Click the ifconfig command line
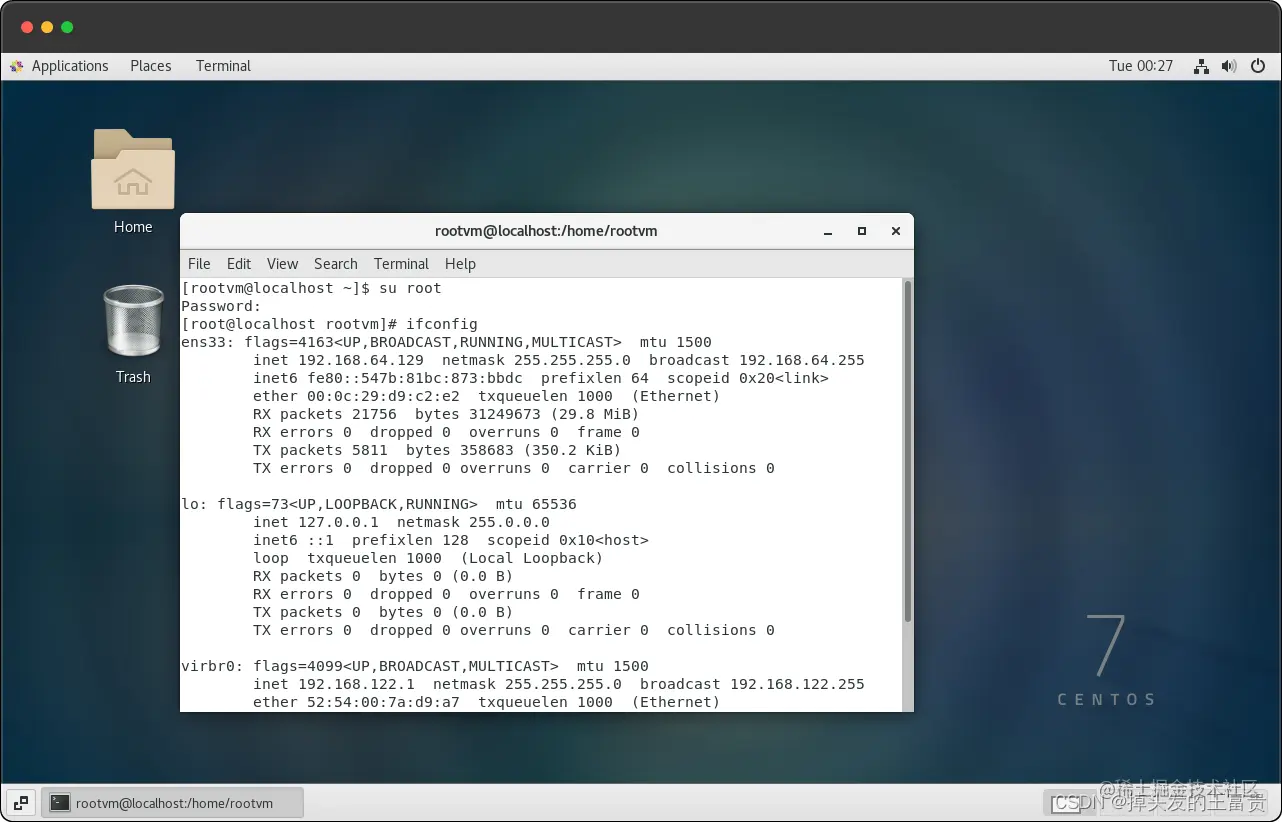The width and height of the screenshot is (1282, 822). coord(330,324)
